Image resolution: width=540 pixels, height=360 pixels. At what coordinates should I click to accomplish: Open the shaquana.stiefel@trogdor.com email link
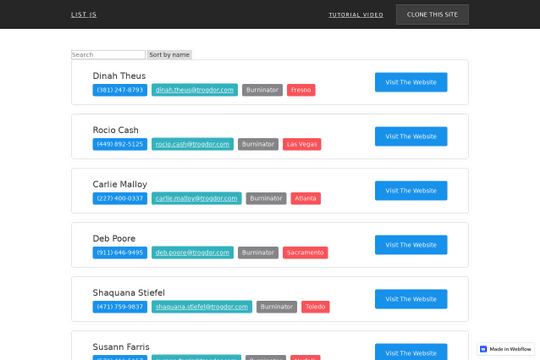point(202,307)
